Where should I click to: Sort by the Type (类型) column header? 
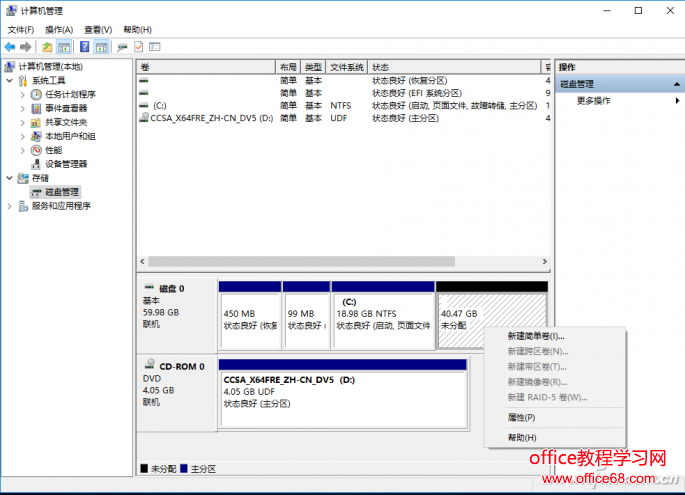click(x=313, y=67)
